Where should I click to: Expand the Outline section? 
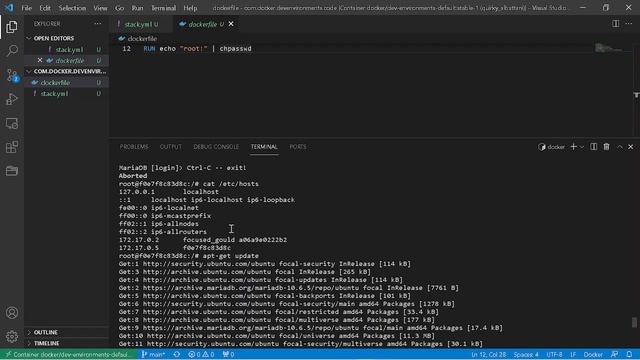pos(66,332)
